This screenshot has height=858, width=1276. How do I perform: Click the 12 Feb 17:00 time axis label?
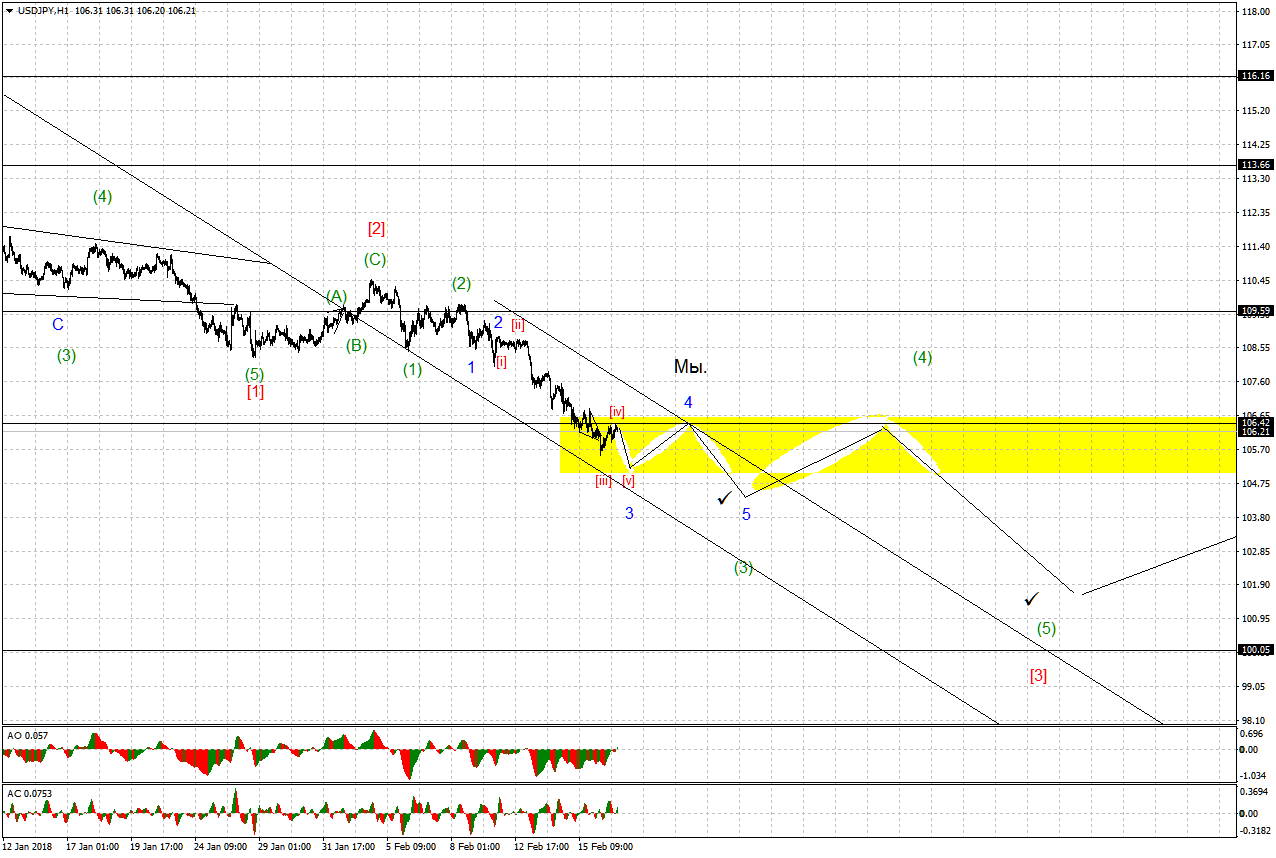click(x=541, y=847)
